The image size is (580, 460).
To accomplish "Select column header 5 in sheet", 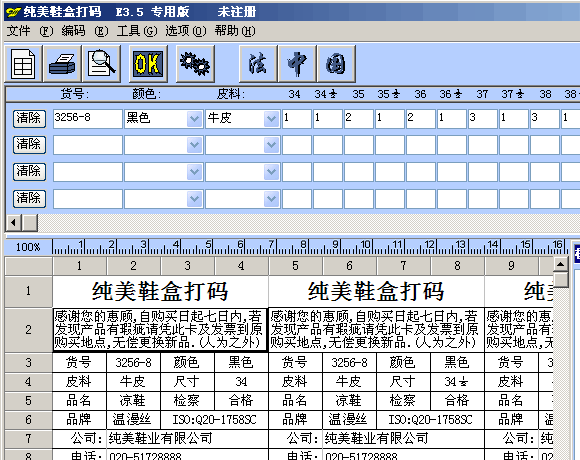I will (x=296, y=266).
